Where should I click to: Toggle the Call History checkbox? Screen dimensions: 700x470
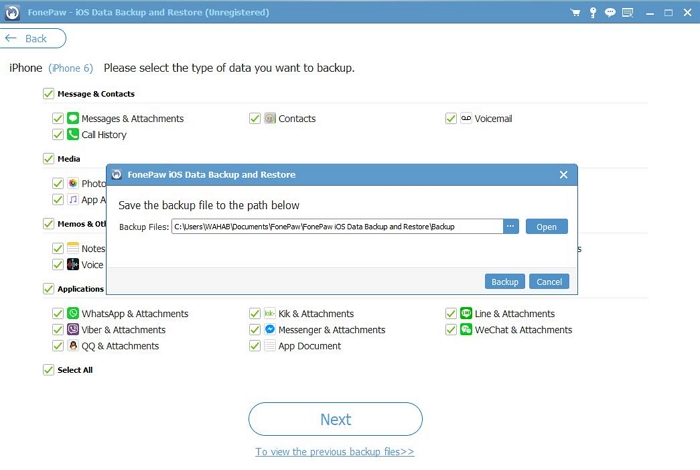pos(58,134)
